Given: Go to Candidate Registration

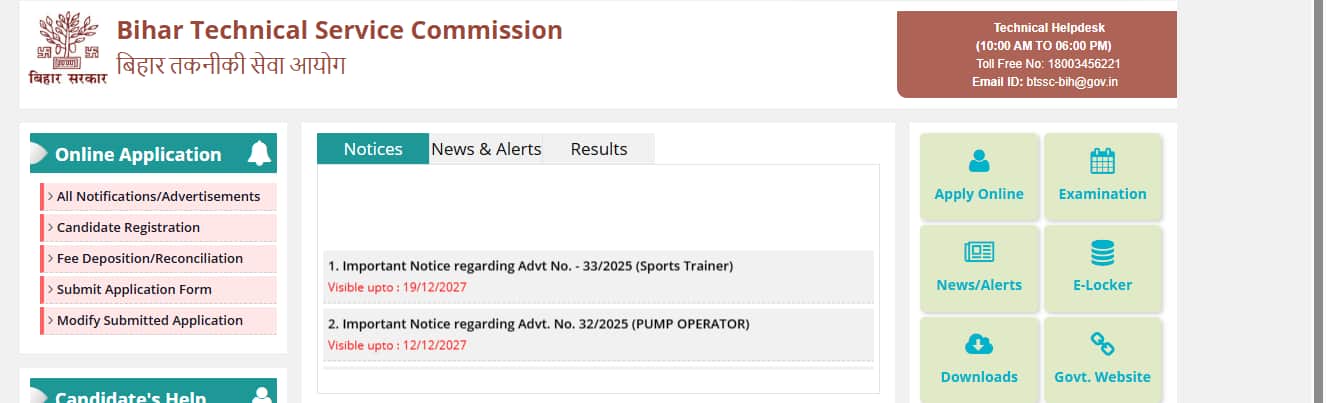Looking at the screenshot, I should (x=128, y=228).
